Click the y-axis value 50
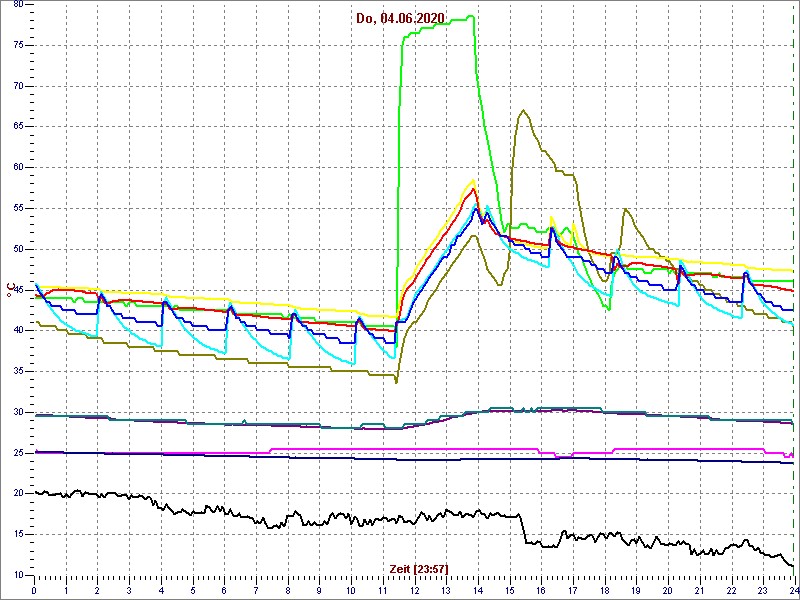This screenshot has width=800, height=600. (x=18, y=249)
